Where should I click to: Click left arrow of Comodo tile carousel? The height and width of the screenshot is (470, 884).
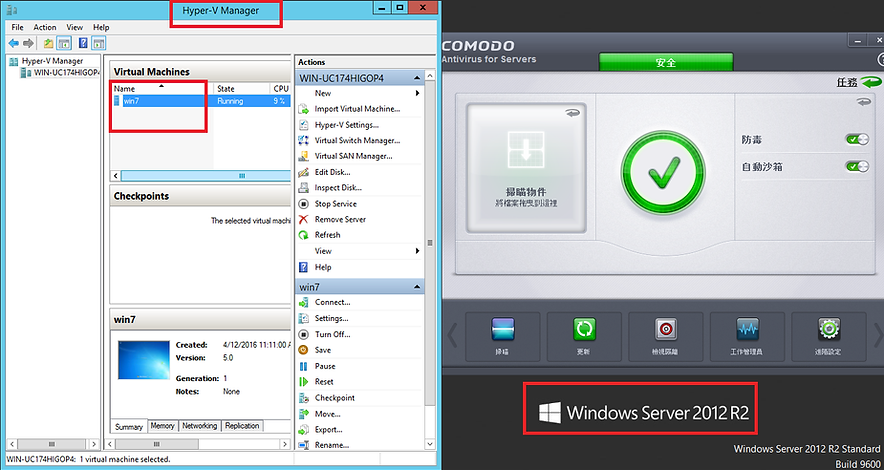452,336
